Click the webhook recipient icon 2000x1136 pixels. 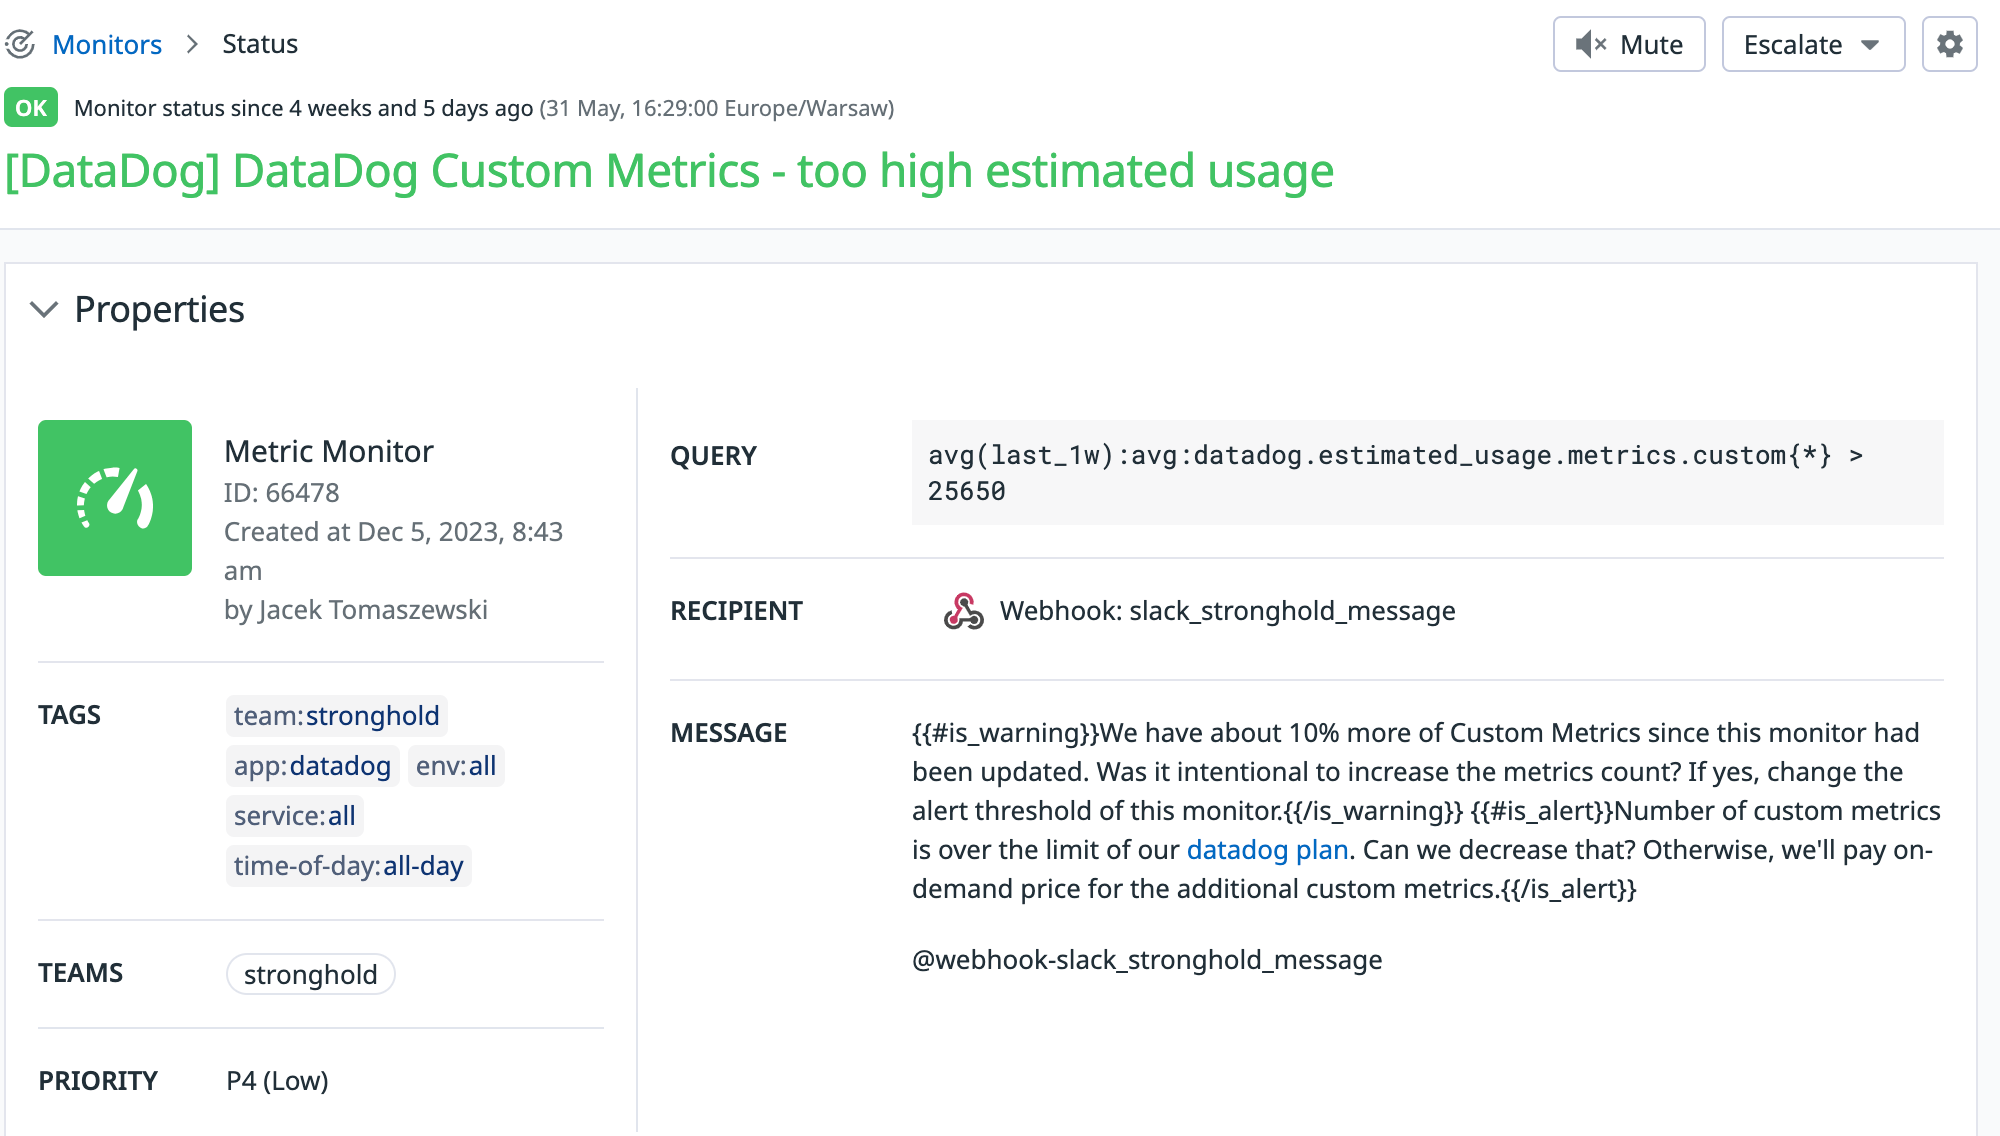[x=964, y=611]
